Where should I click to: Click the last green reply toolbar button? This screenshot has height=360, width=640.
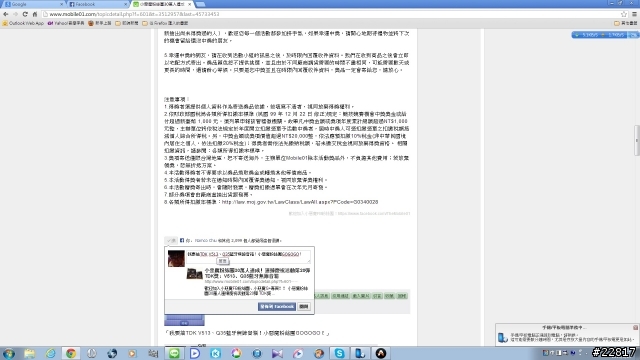[x=402, y=296]
